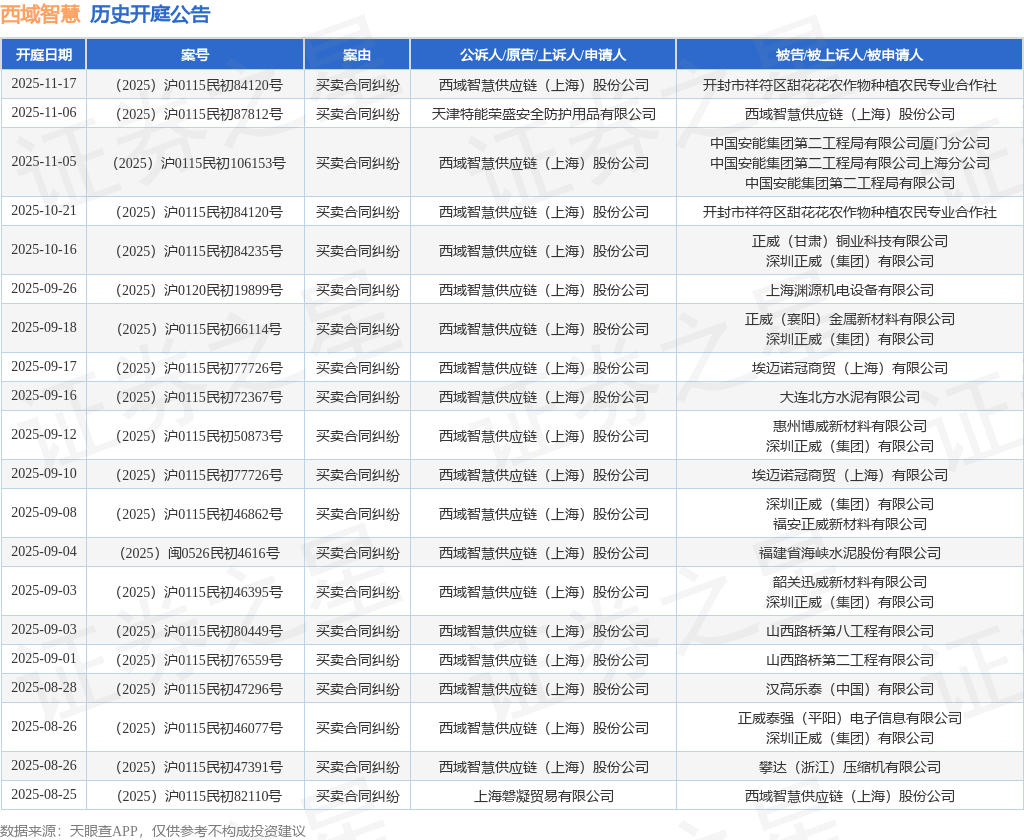Click defendant 汉高乐泰（中国）有限公司
1024x840 pixels.
pos(850,689)
